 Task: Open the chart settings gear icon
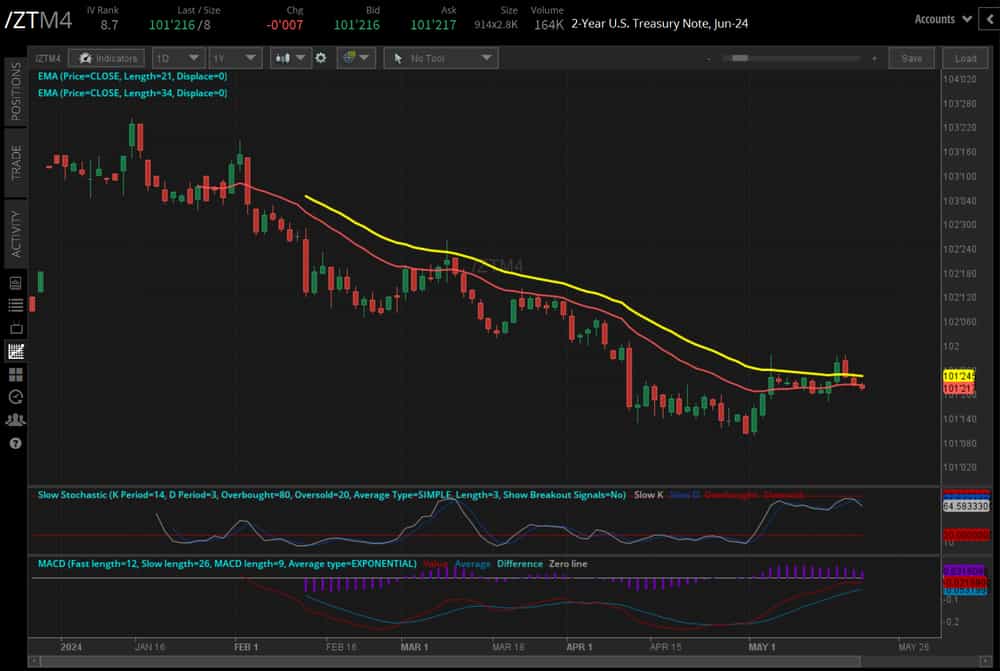[x=320, y=57]
